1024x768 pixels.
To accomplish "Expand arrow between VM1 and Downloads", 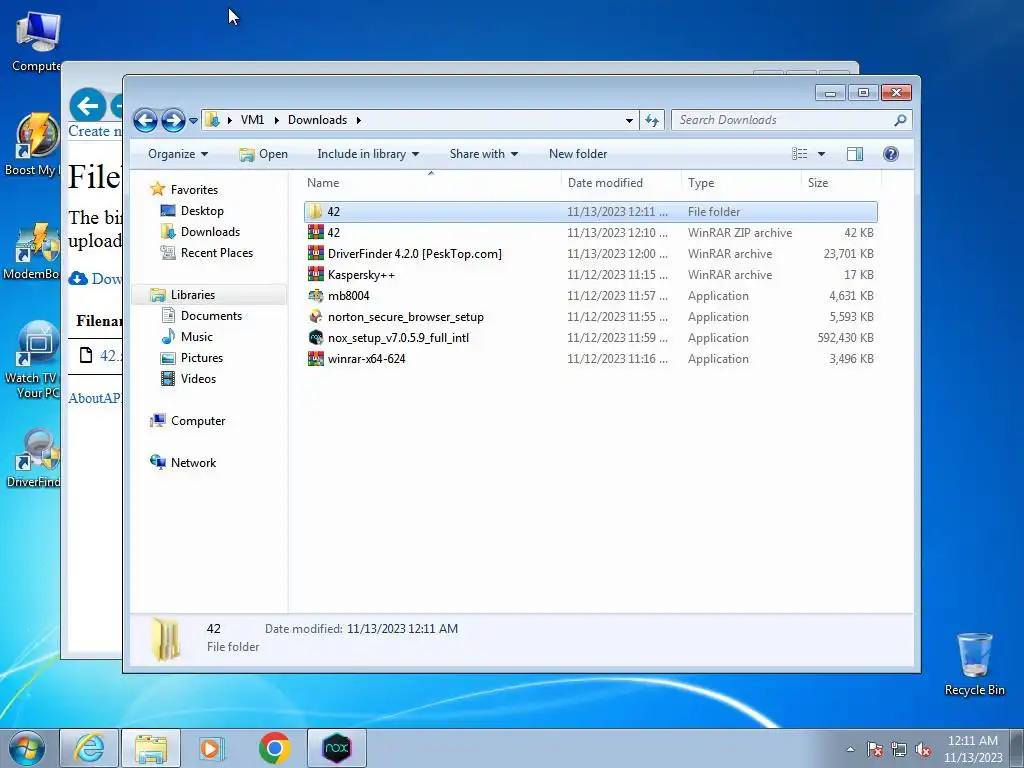I will click(276, 120).
